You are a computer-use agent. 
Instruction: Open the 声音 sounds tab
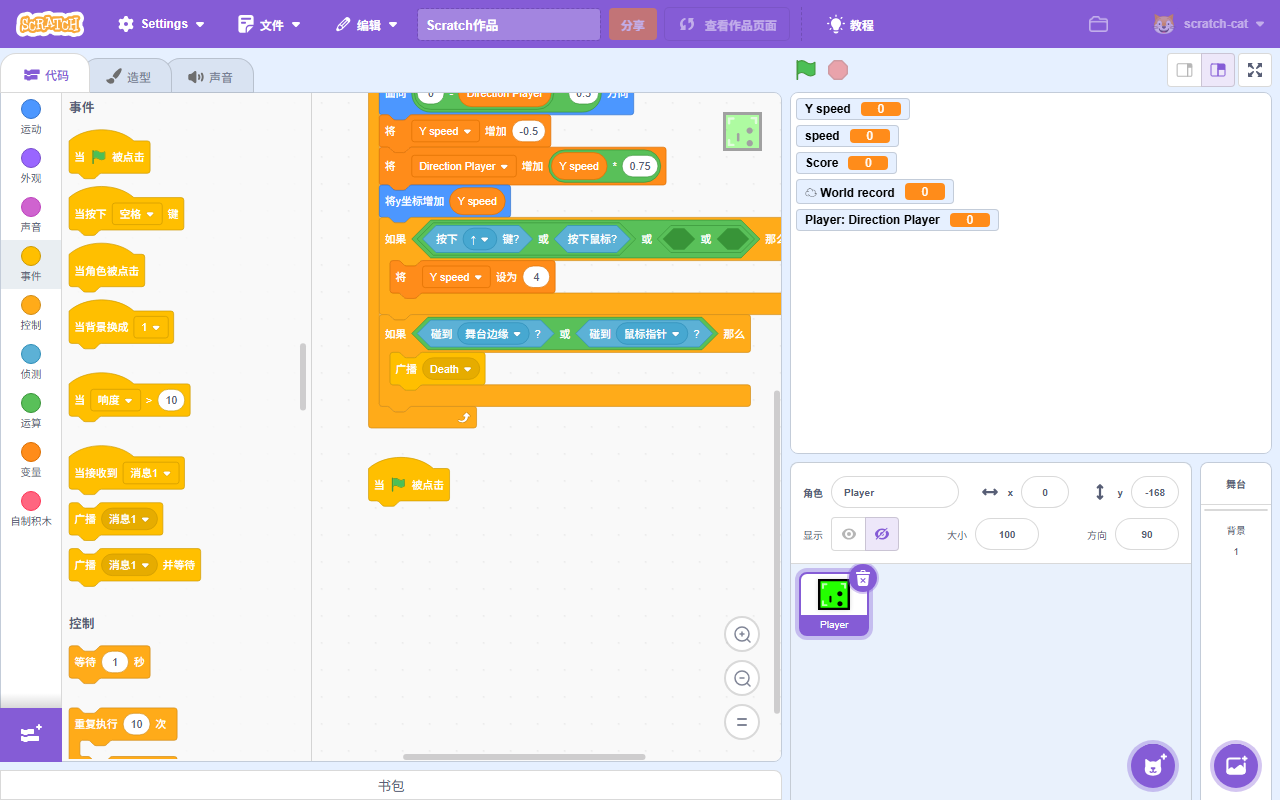(x=210, y=77)
